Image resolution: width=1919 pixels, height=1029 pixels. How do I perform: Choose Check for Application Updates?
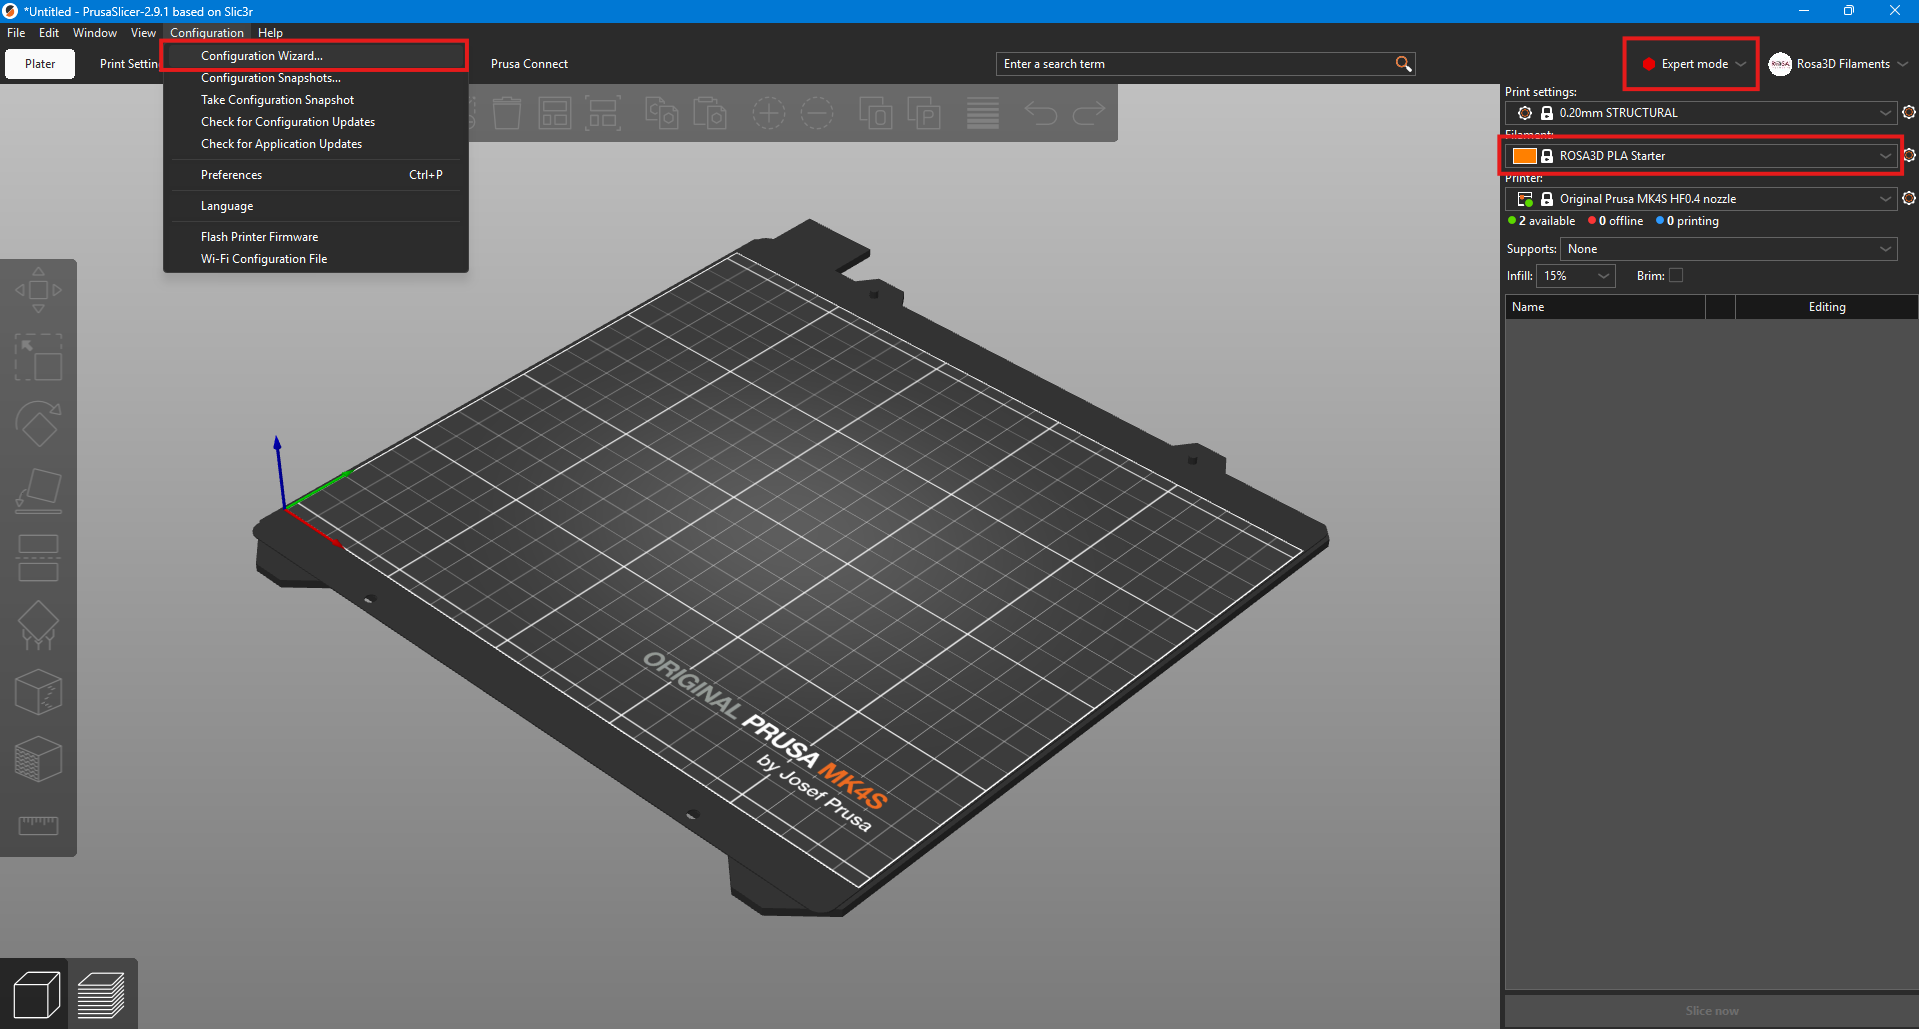[315, 144]
